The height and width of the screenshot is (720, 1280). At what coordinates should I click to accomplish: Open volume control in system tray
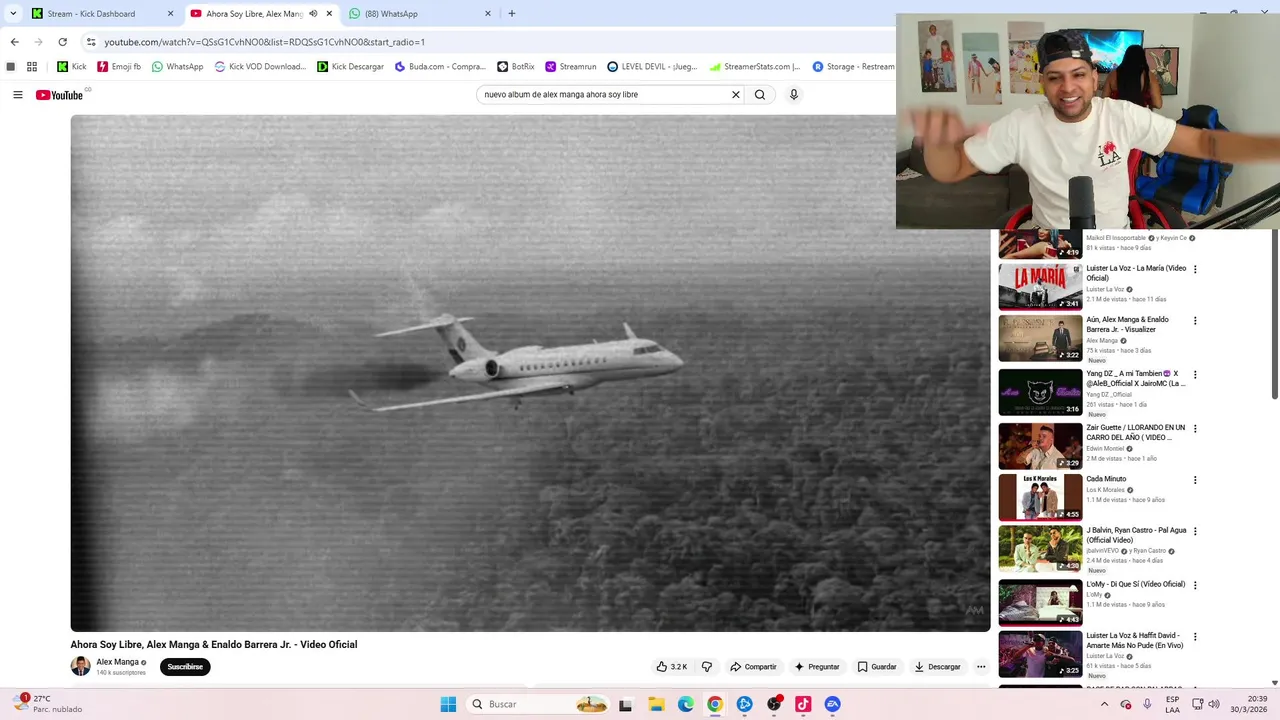click(1214, 704)
